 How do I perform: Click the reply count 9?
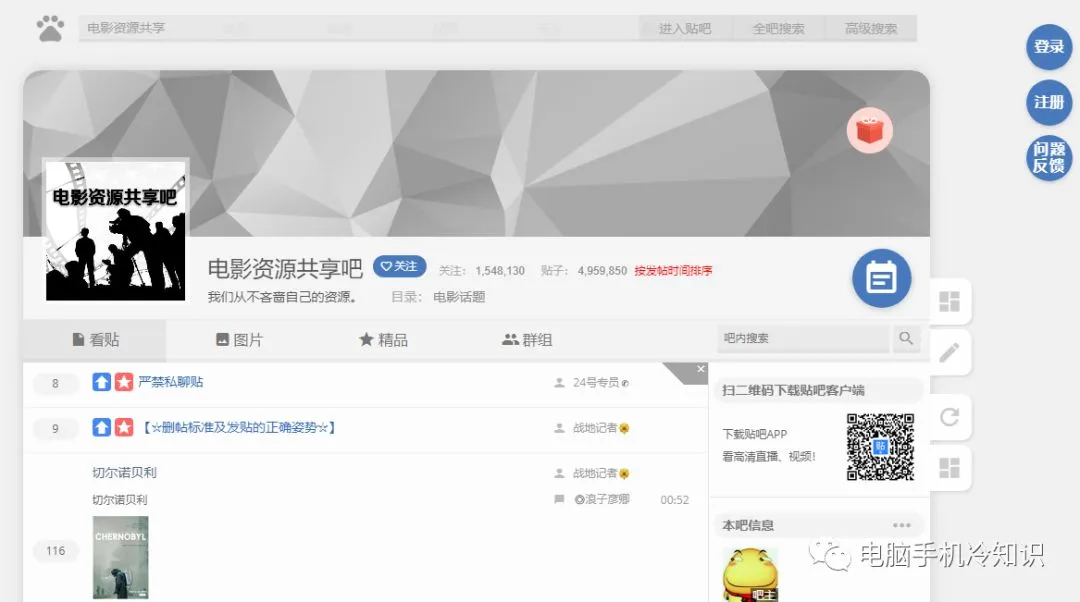tap(56, 428)
